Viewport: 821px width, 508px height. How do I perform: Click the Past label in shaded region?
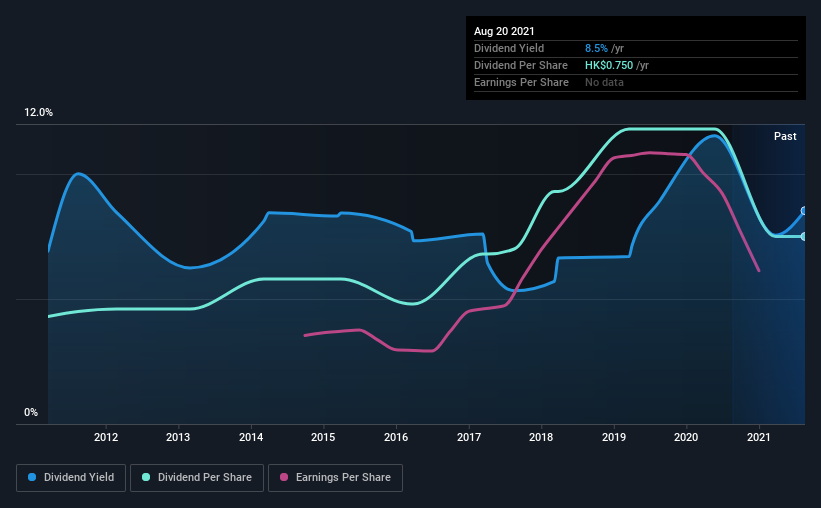785,136
